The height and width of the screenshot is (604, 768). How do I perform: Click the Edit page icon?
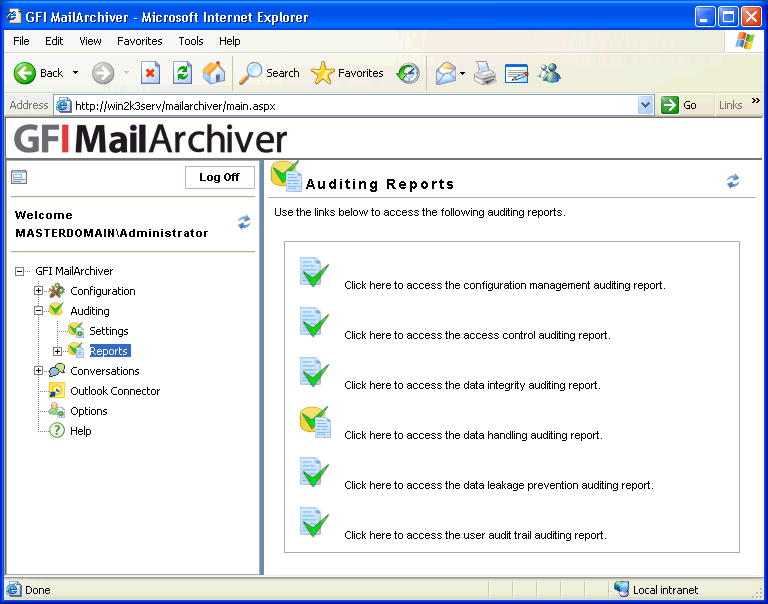click(x=516, y=73)
